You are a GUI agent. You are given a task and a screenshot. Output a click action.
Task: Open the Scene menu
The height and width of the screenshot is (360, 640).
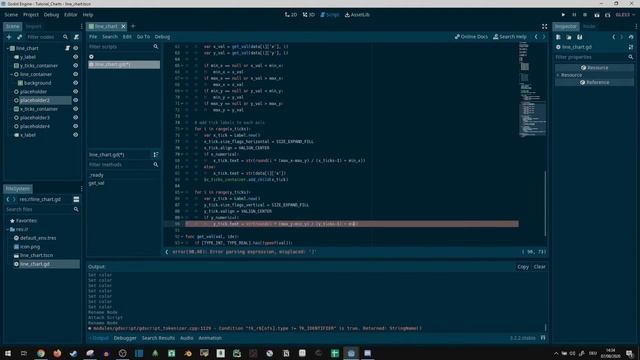tap(11, 15)
